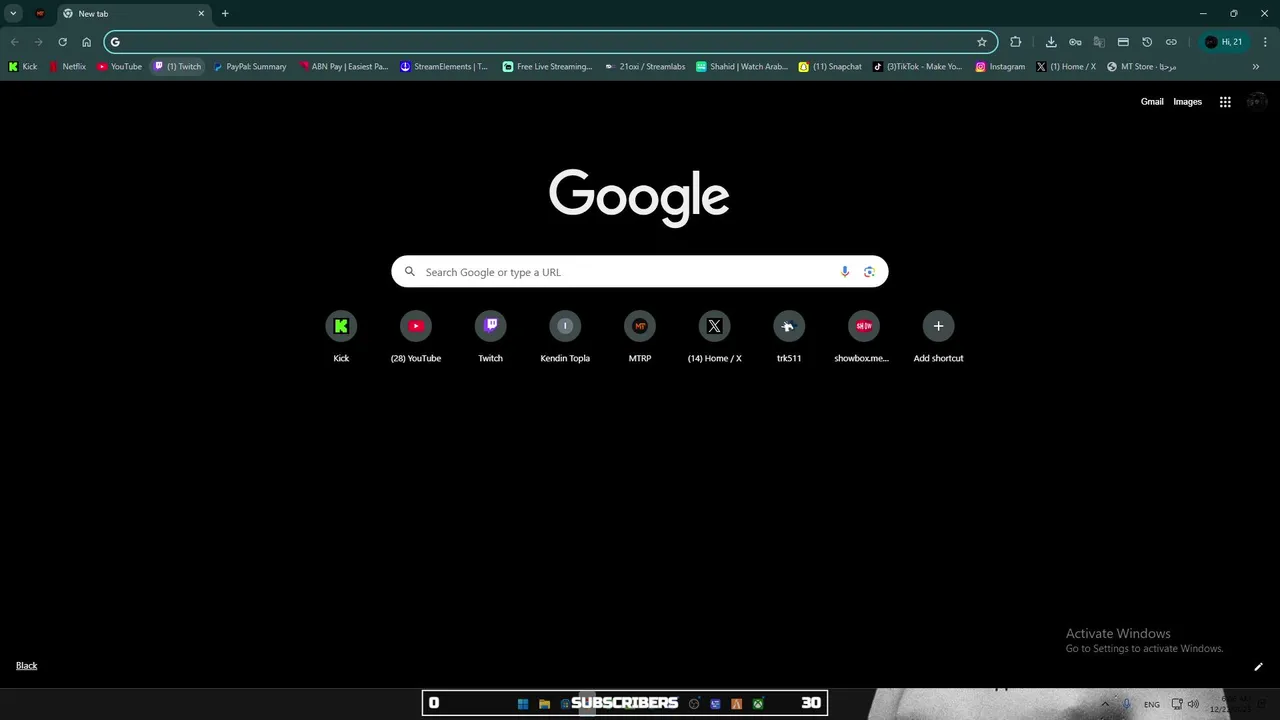
Task: Open the Images link
Action: pyautogui.click(x=1187, y=101)
